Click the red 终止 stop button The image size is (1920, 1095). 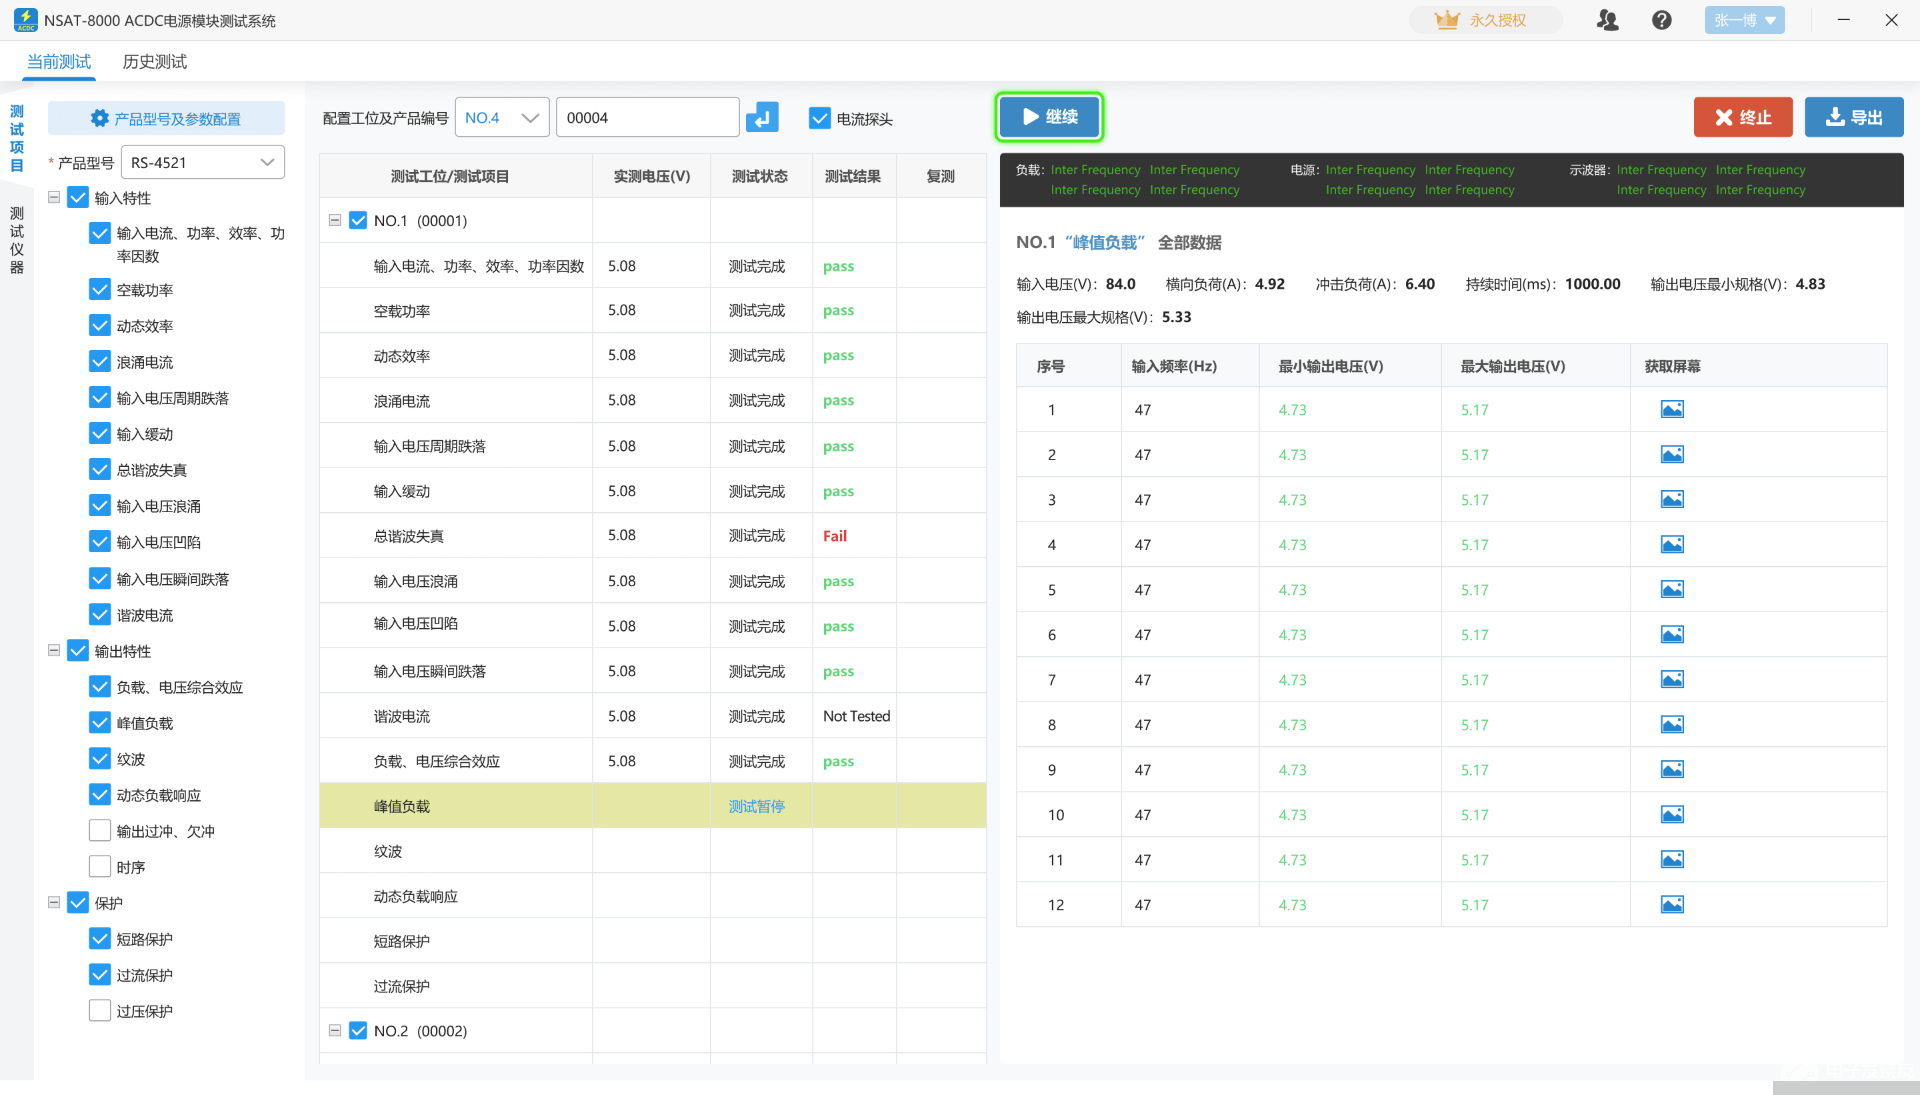coord(1743,118)
